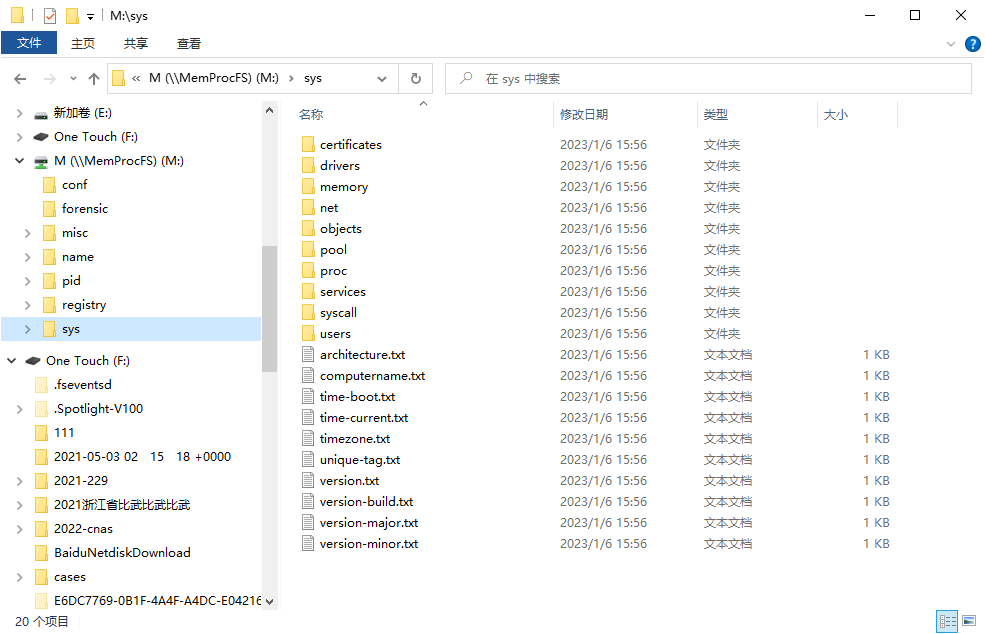Sort by the 修改日期 column header
The height and width of the screenshot is (634, 985).
pyautogui.click(x=584, y=114)
